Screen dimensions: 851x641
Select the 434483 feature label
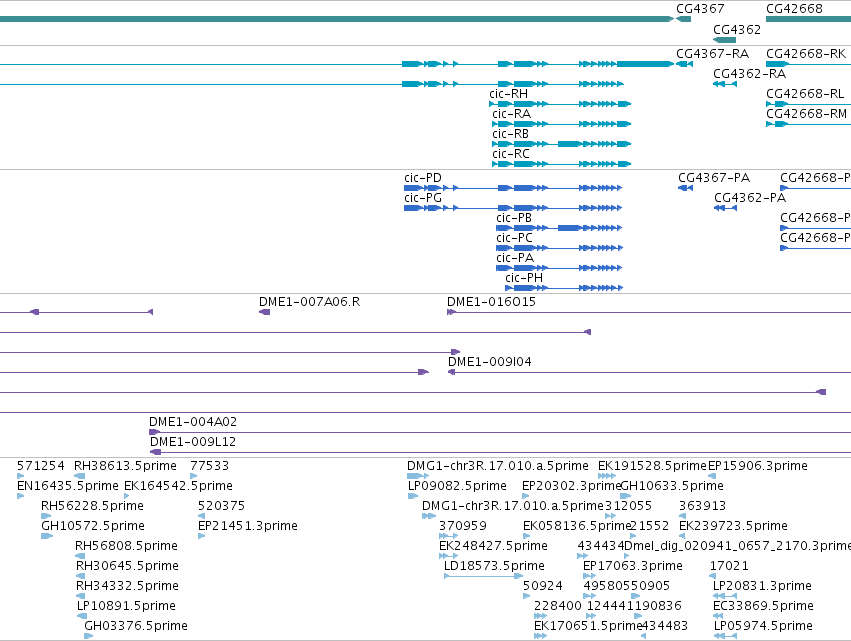[664, 626]
